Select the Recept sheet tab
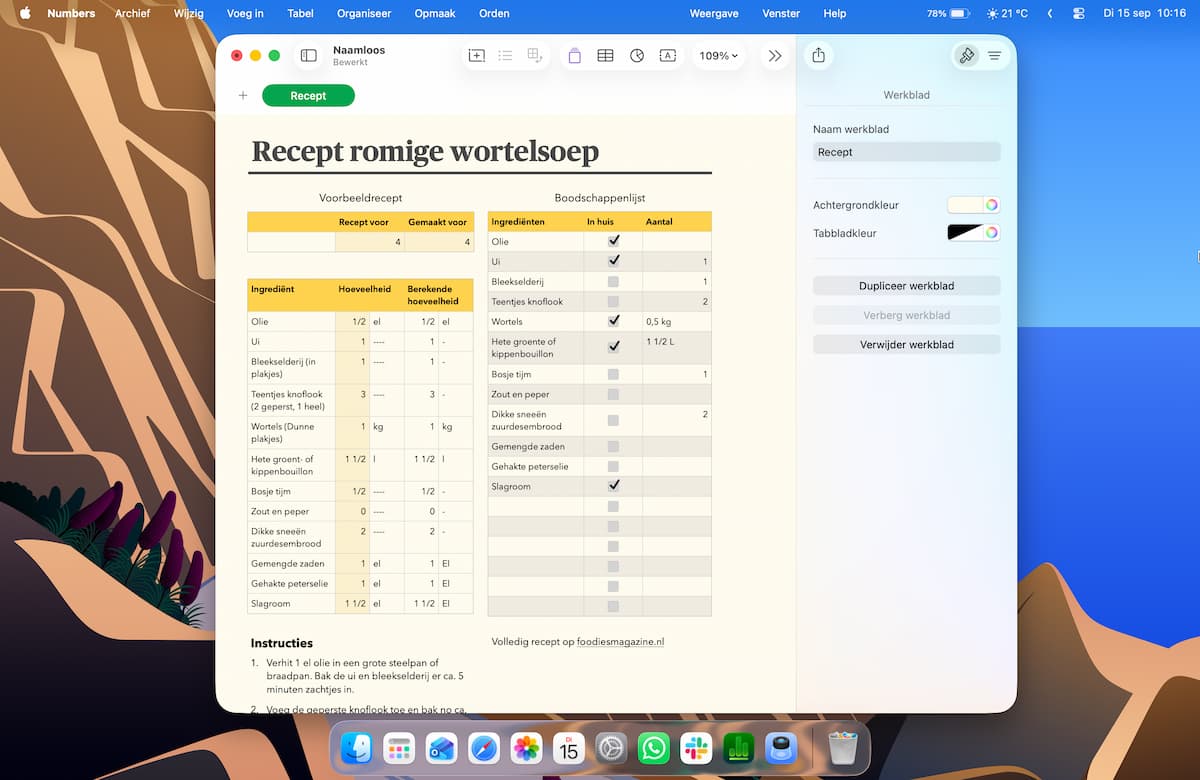Image resolution: width=1200 pixels, height=780 pixels. 308,96
